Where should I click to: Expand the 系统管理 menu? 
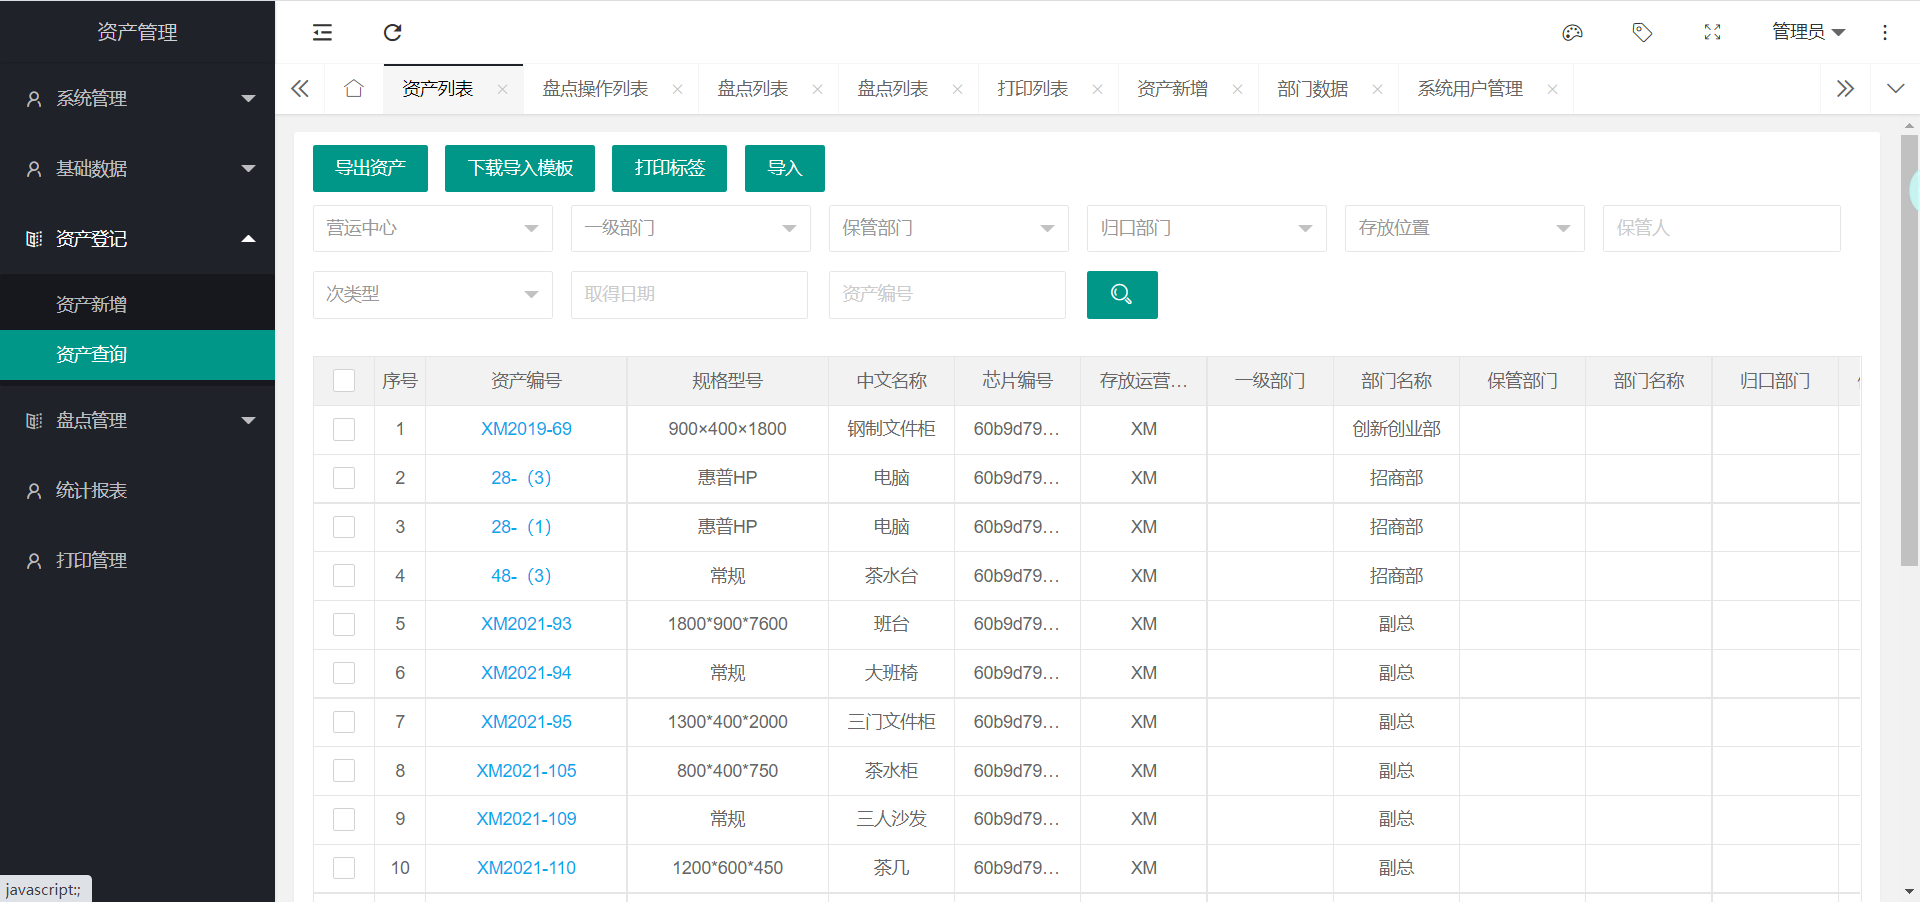(137, 99)
